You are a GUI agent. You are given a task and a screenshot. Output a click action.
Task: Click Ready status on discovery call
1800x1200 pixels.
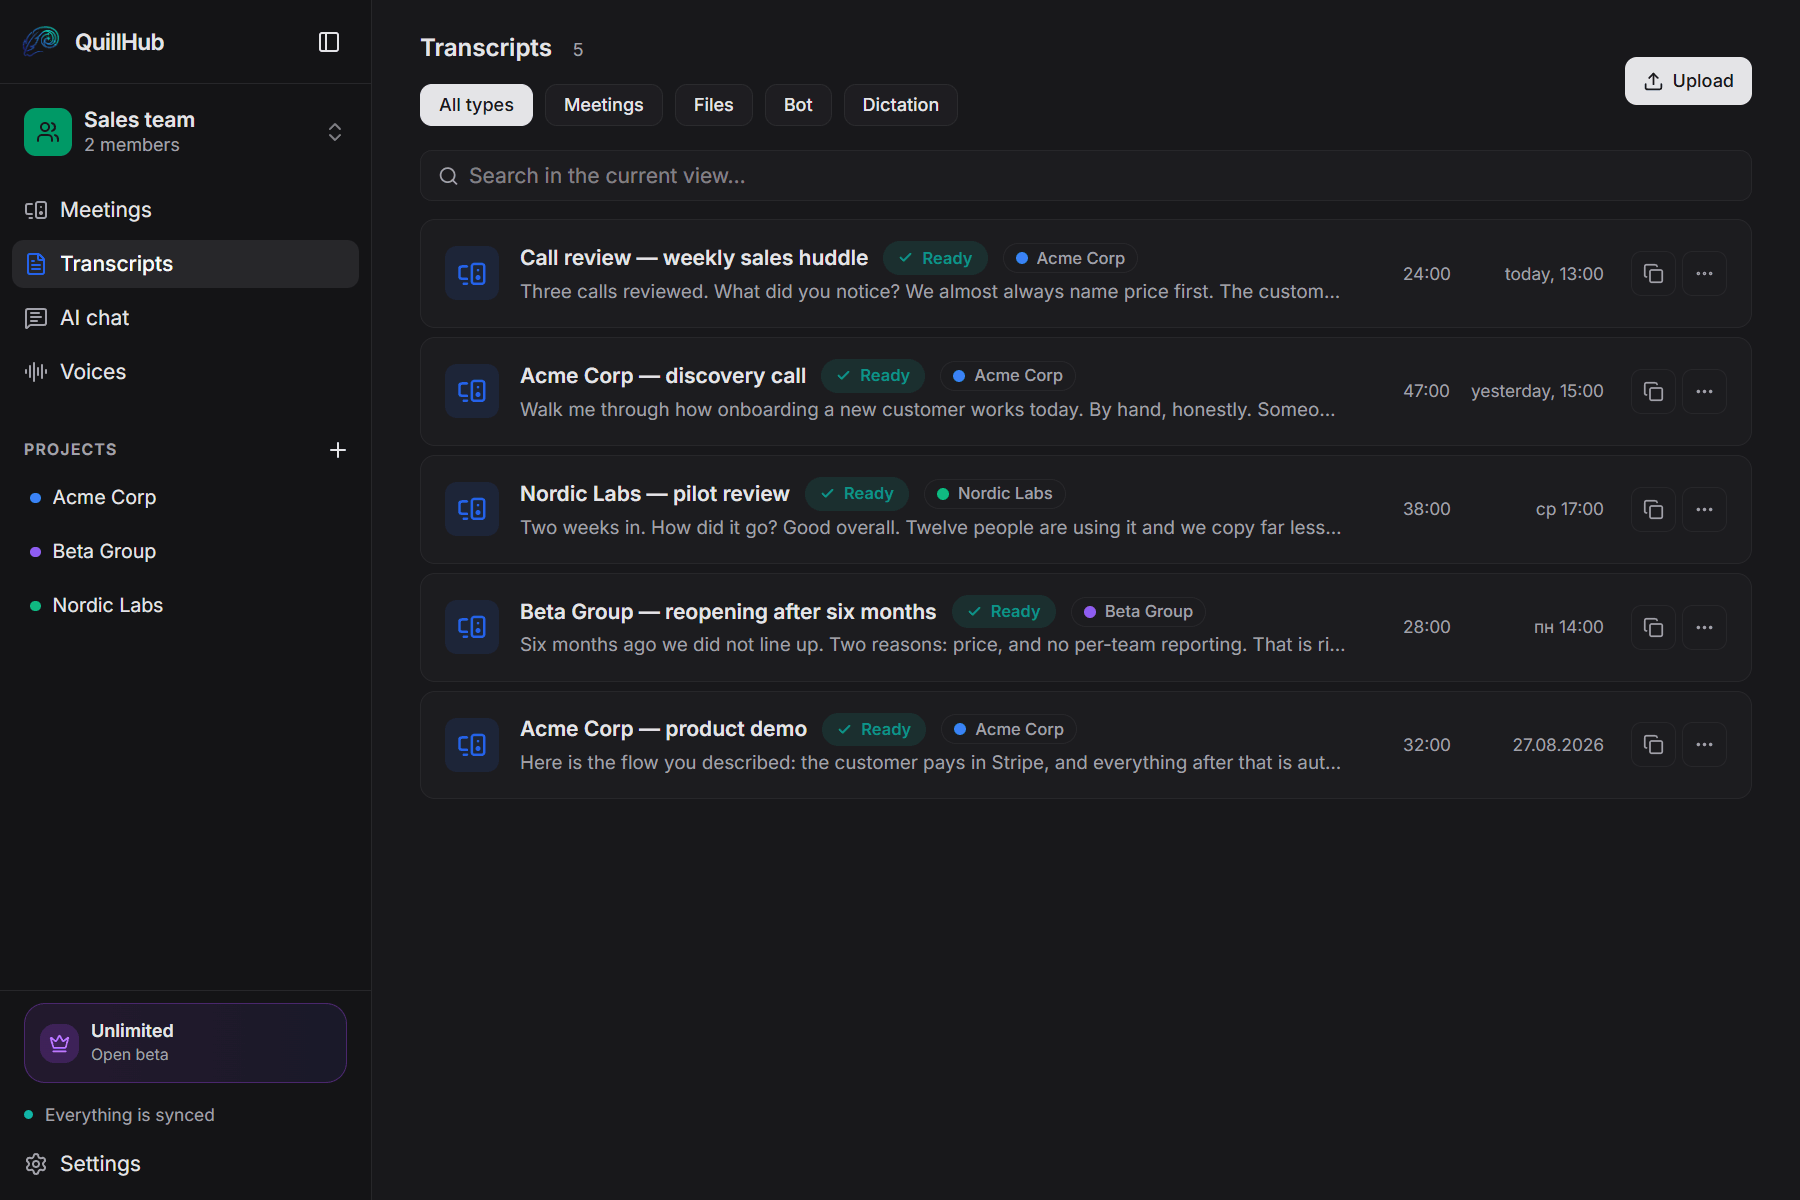click(874, 376)
